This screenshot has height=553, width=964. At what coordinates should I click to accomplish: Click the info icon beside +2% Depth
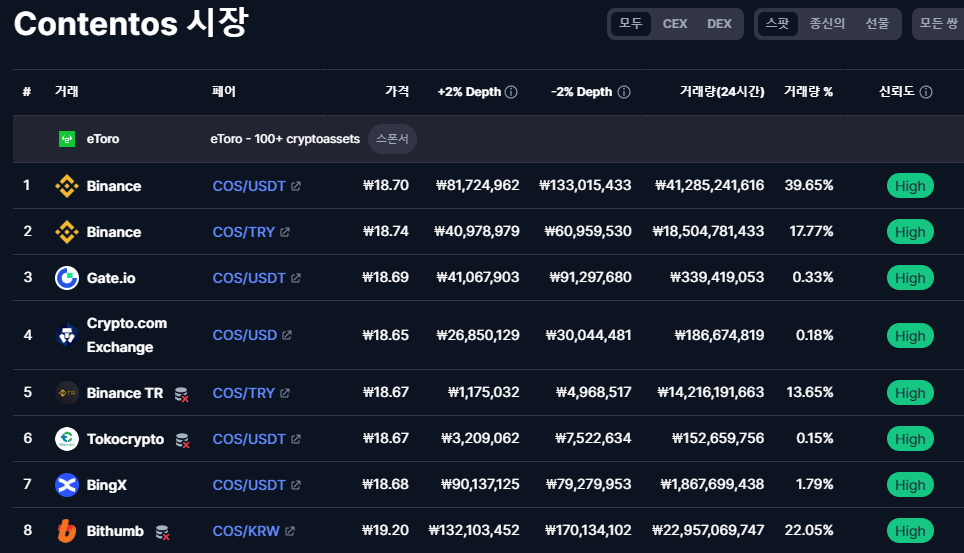pyautogui.click(x=511, y=92)
